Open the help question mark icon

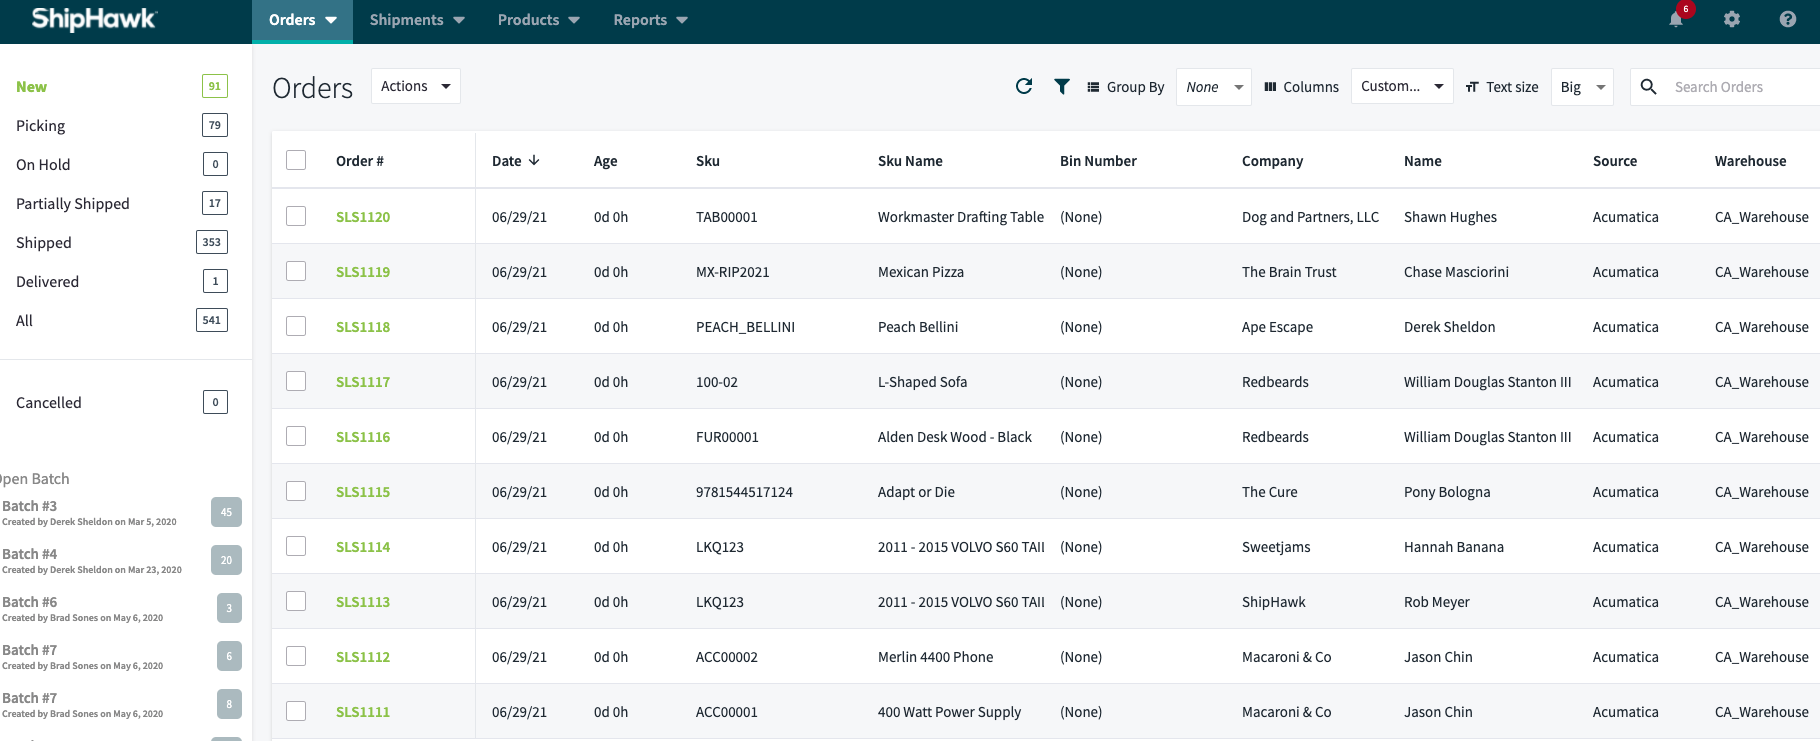pos(1788,19)
